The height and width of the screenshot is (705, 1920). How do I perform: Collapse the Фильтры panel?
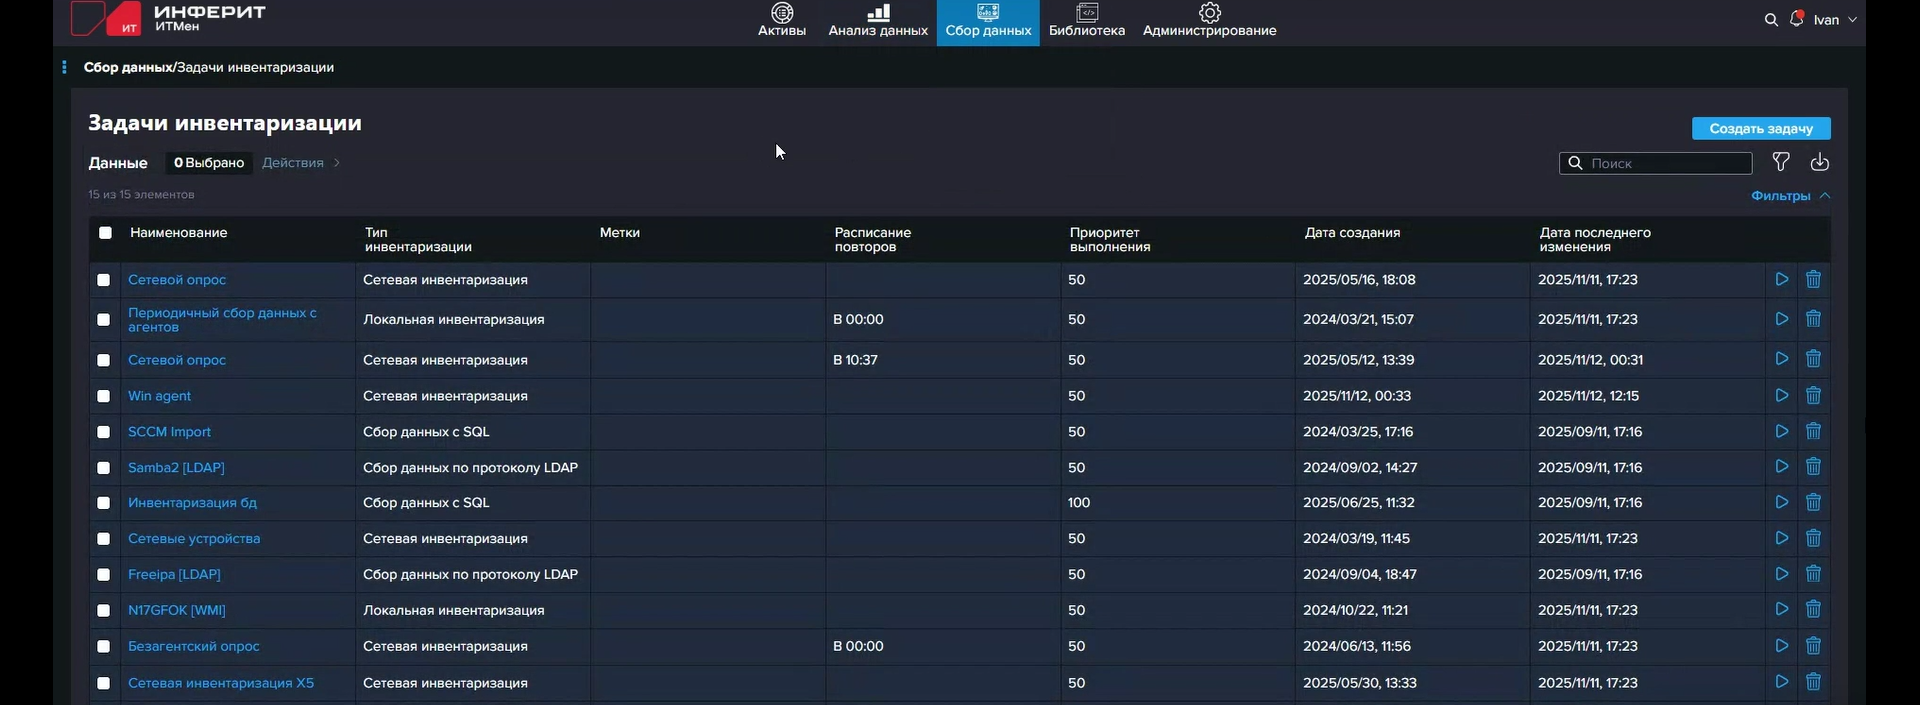1790,196
